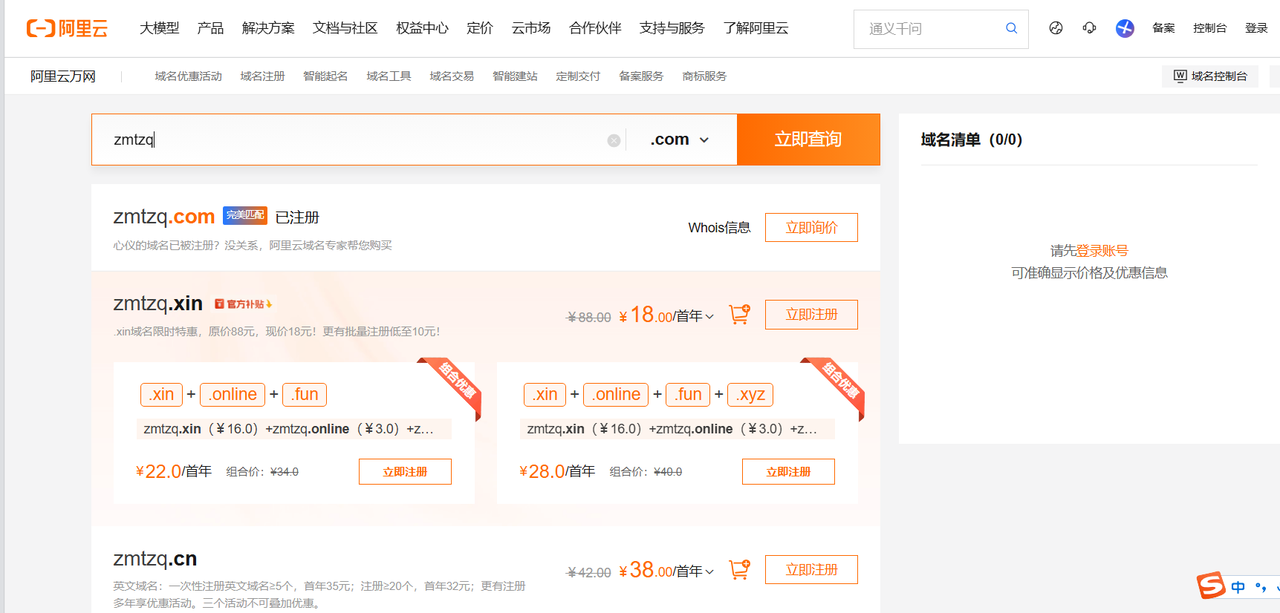1280x613 pixels.
Task: Open the 云市场 menu
Action: pyautogui.click(x=531, y=28)
